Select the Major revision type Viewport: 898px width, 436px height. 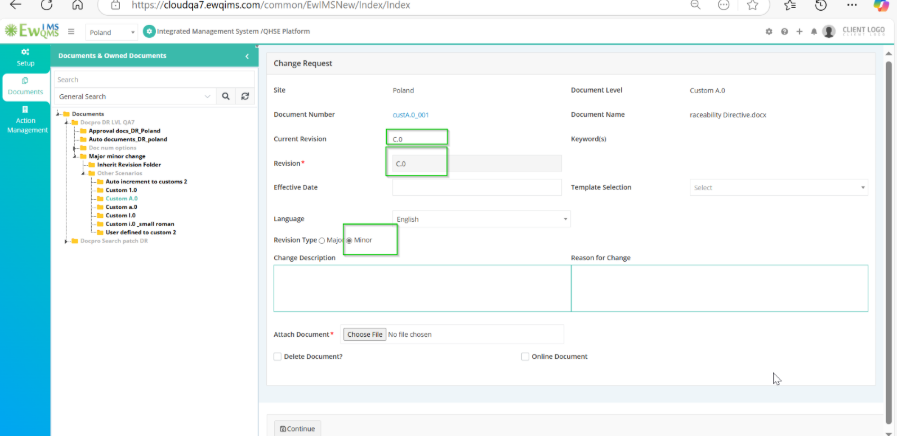[x=322, y=241]
